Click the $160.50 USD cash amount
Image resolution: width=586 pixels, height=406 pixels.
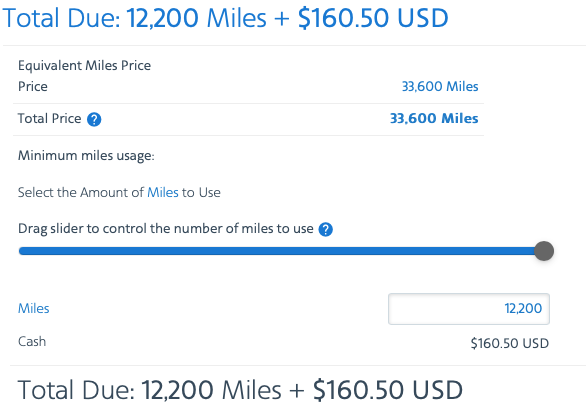pos(510,343)
